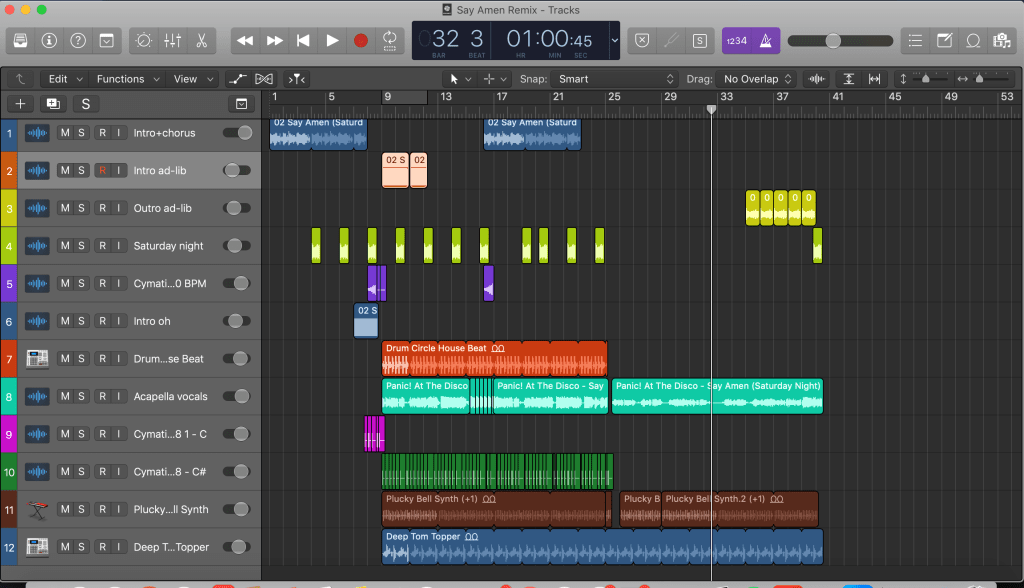Solo the 'Acapella vocals' track
1024x588 pixels.
(x=82, y=396)
